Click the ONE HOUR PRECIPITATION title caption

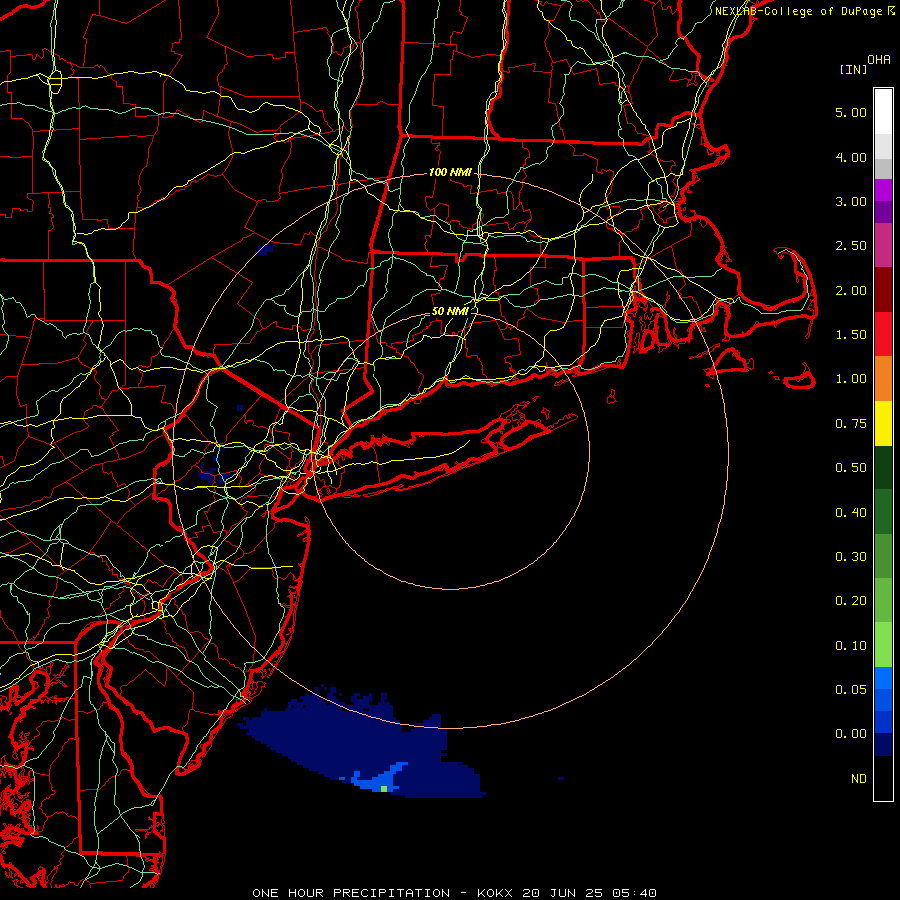click(x=454, y=893)
